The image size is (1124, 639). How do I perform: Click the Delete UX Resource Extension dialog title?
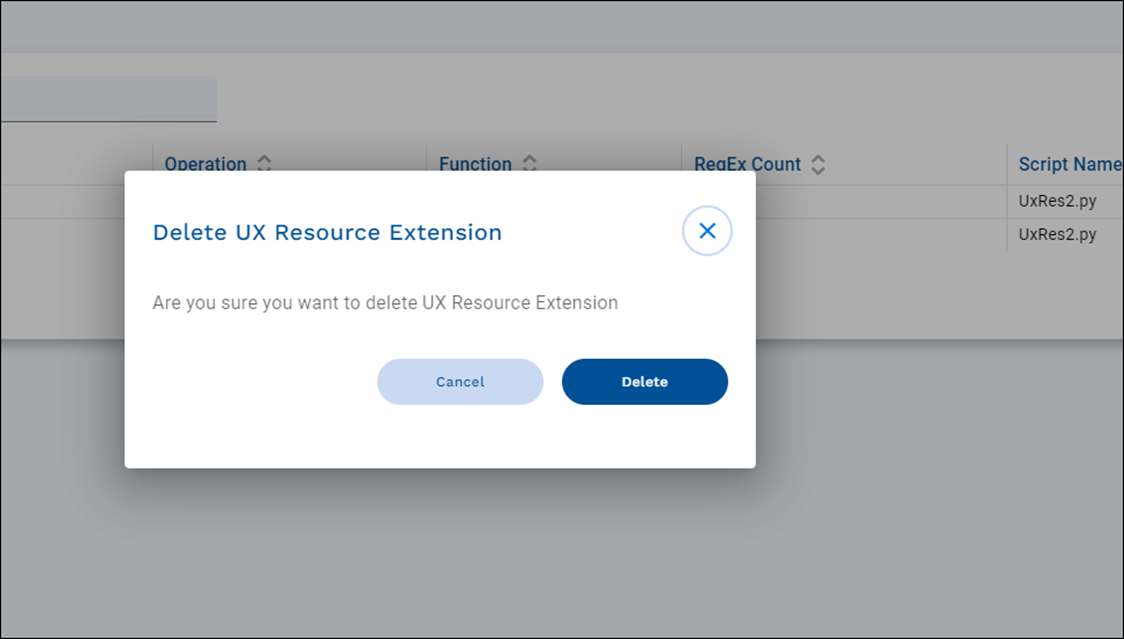pos(327,232)
